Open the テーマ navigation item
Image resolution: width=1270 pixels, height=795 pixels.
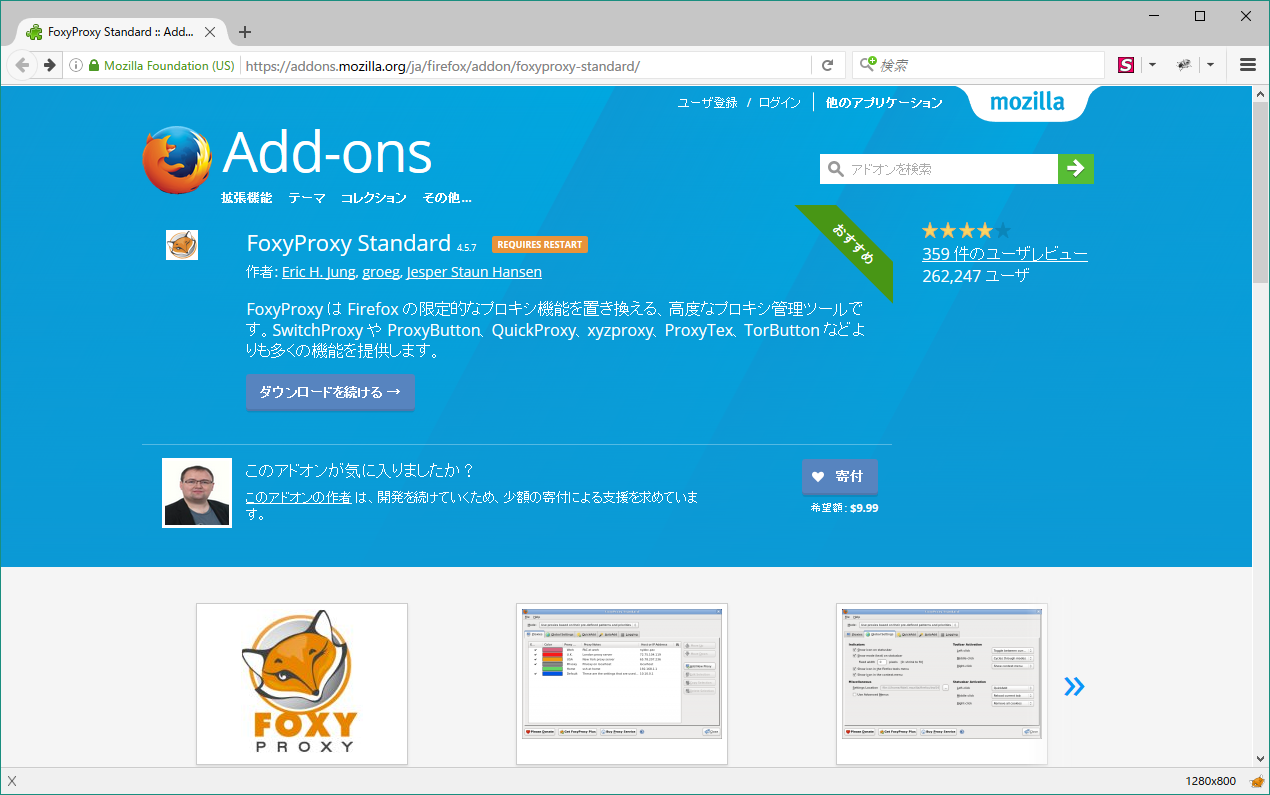[x=307, y=198]
